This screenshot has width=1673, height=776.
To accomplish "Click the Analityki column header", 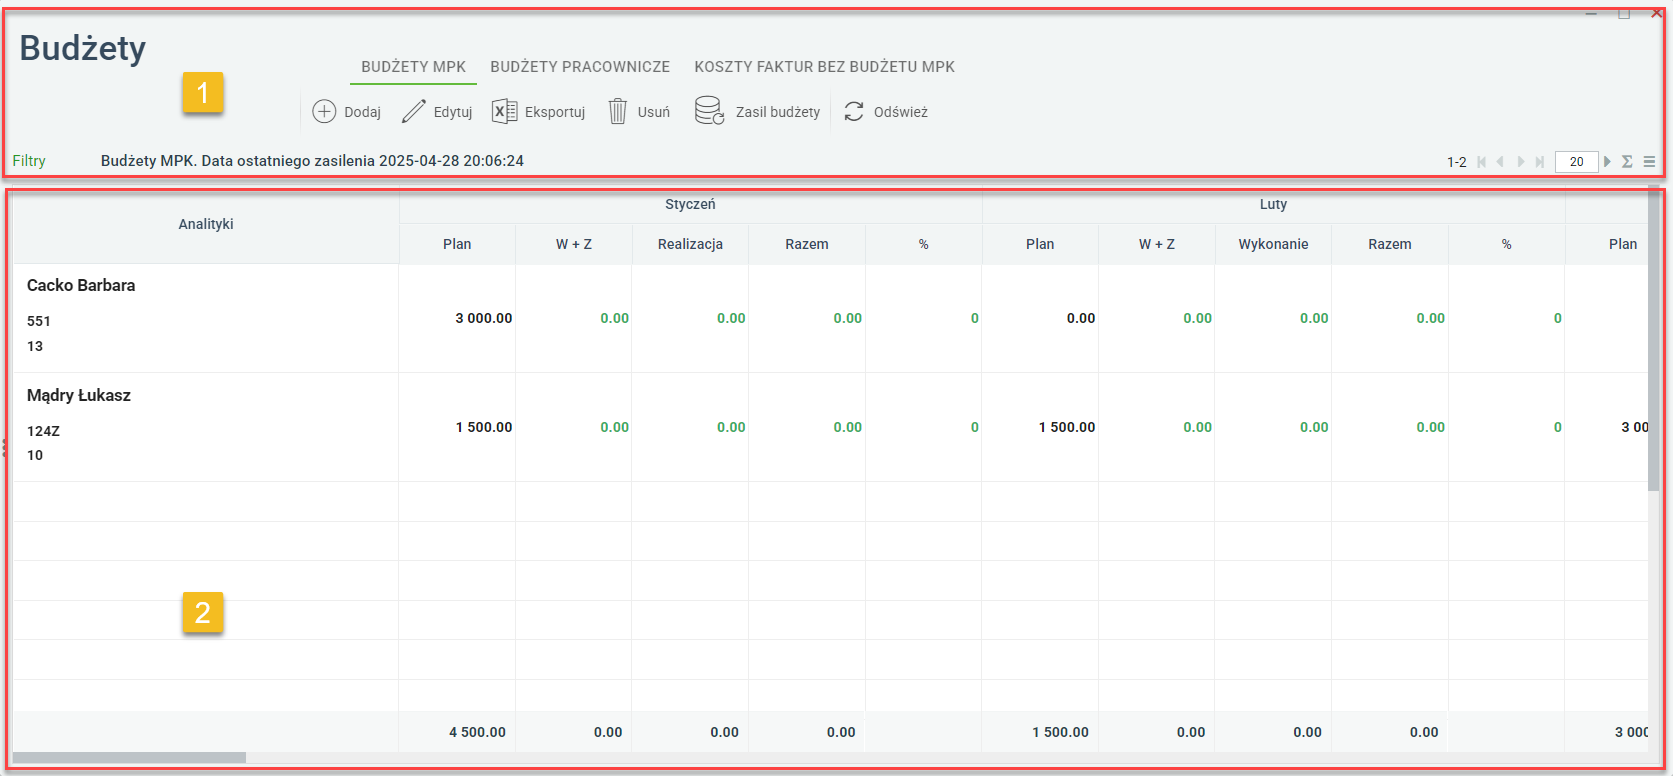I will point(206,224).
